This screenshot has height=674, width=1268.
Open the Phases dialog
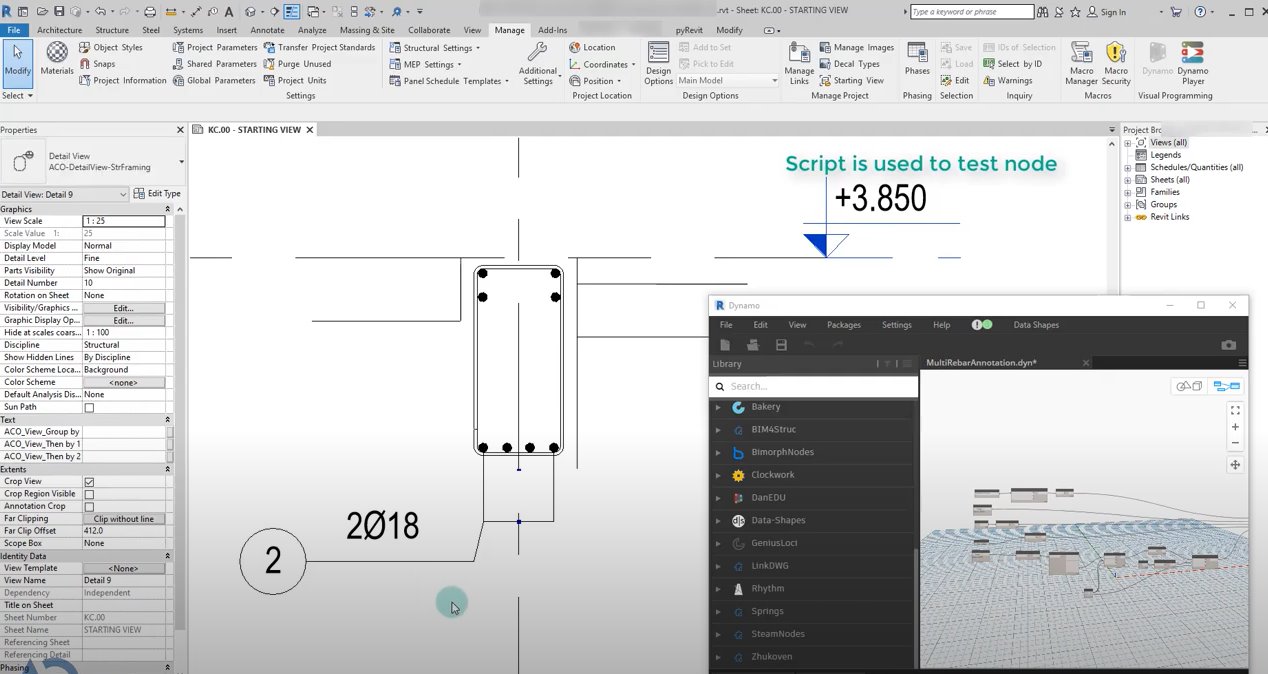tap(917, 58)
